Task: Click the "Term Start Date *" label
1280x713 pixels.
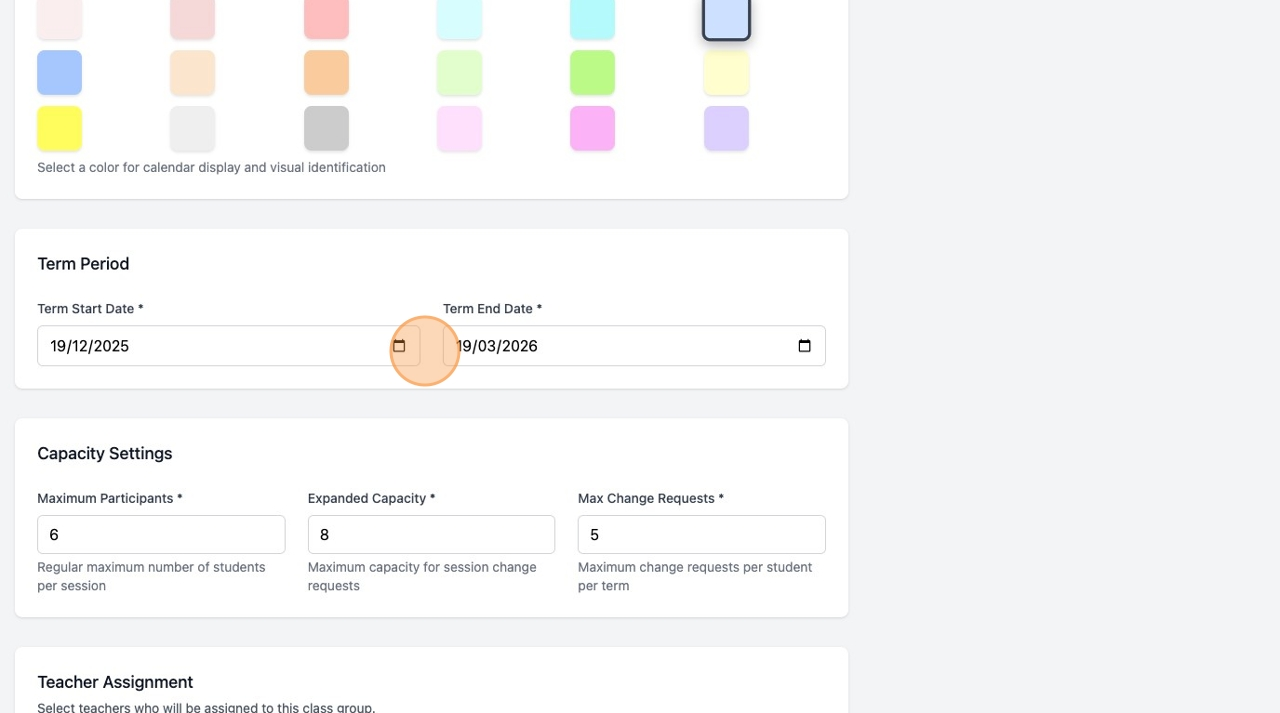Action: 90,309
